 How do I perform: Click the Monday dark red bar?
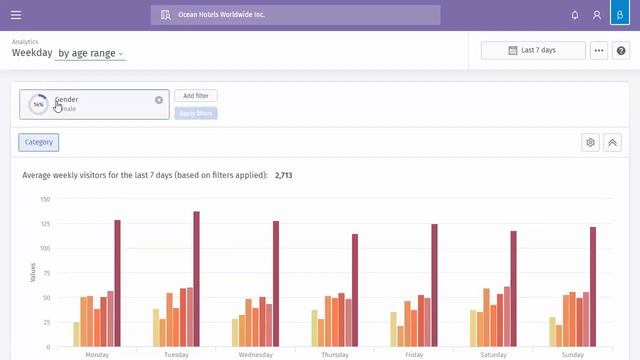point(118,283)
